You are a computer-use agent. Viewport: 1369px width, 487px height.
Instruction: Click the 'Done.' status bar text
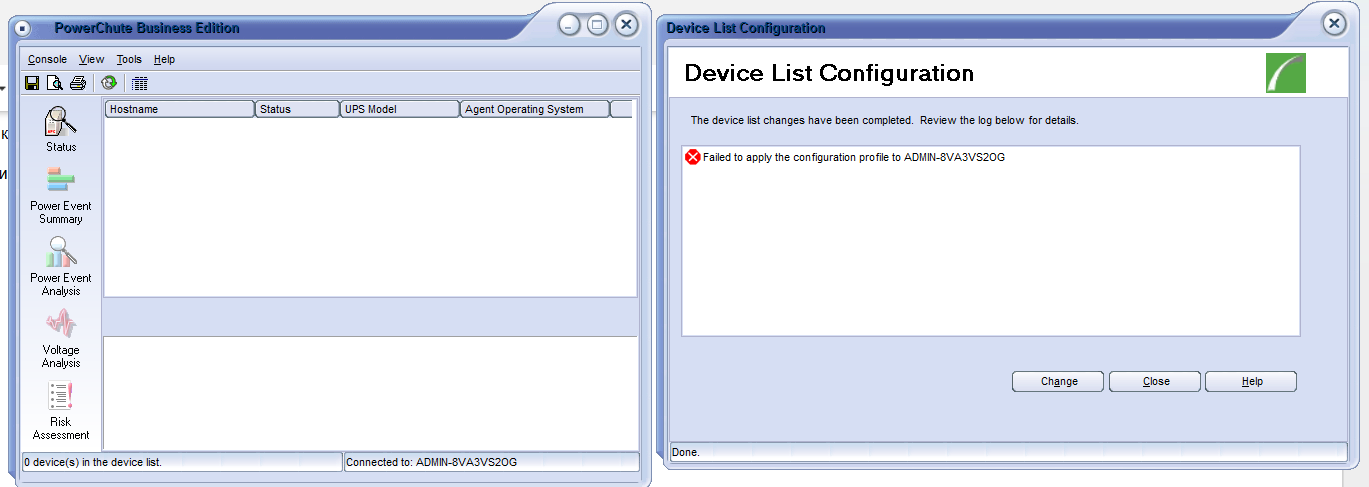pos(686,452)
